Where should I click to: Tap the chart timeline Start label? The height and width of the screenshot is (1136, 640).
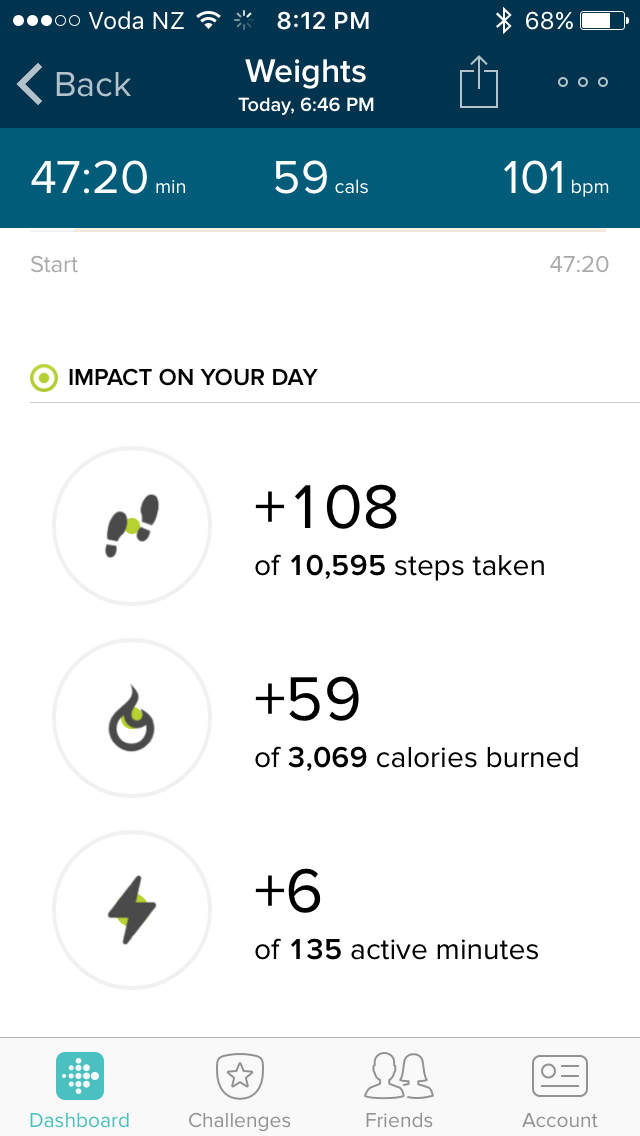click(54, 264)
